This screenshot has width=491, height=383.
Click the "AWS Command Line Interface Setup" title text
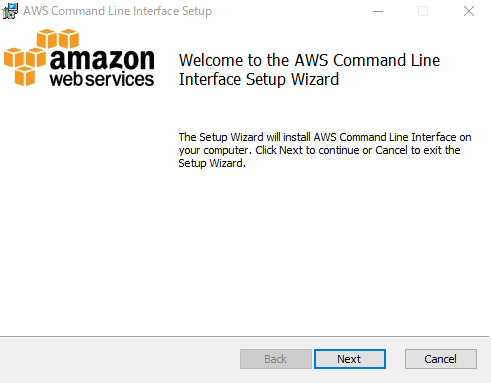[x=117, y=11]
